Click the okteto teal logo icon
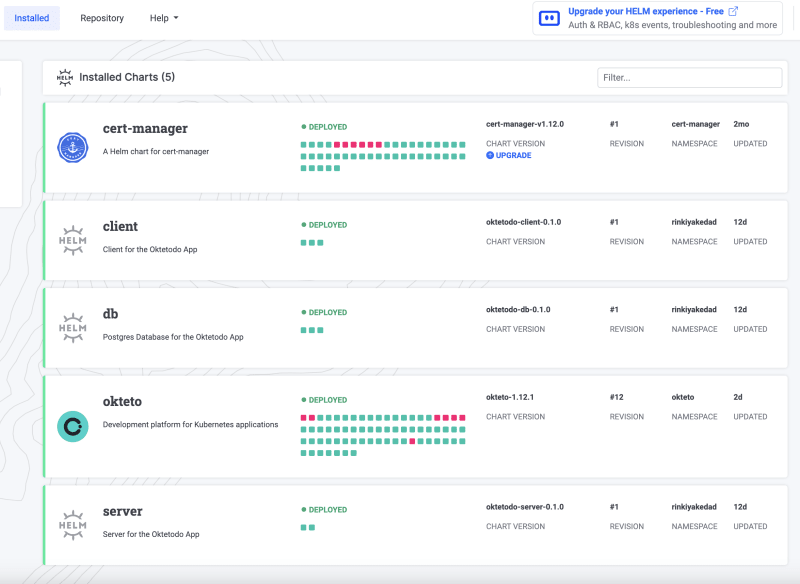800x584 pixels. (72, 426)
